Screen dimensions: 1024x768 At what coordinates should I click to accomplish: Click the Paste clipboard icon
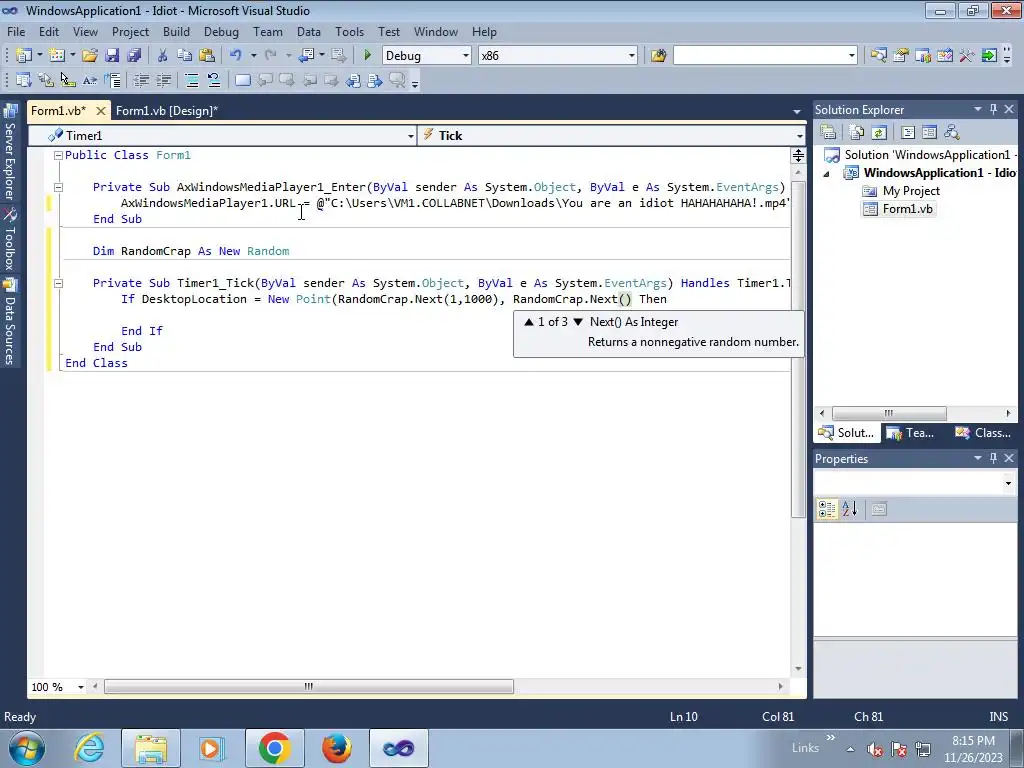pos(207,56)
